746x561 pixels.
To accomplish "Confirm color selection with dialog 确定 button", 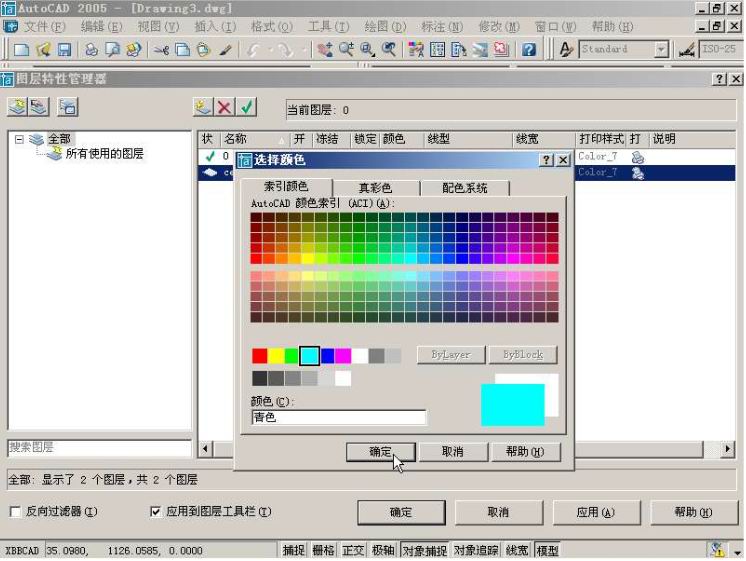I will pyautogui.click(x=381, y=452).
